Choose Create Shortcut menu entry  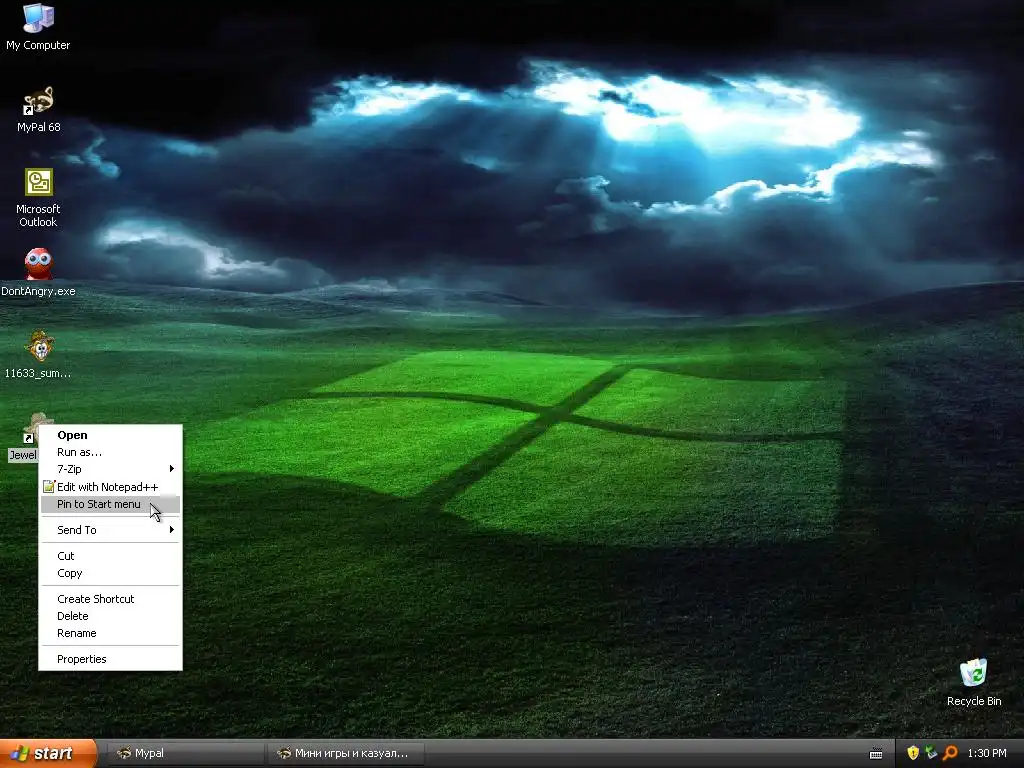click(x=110, y=599)
